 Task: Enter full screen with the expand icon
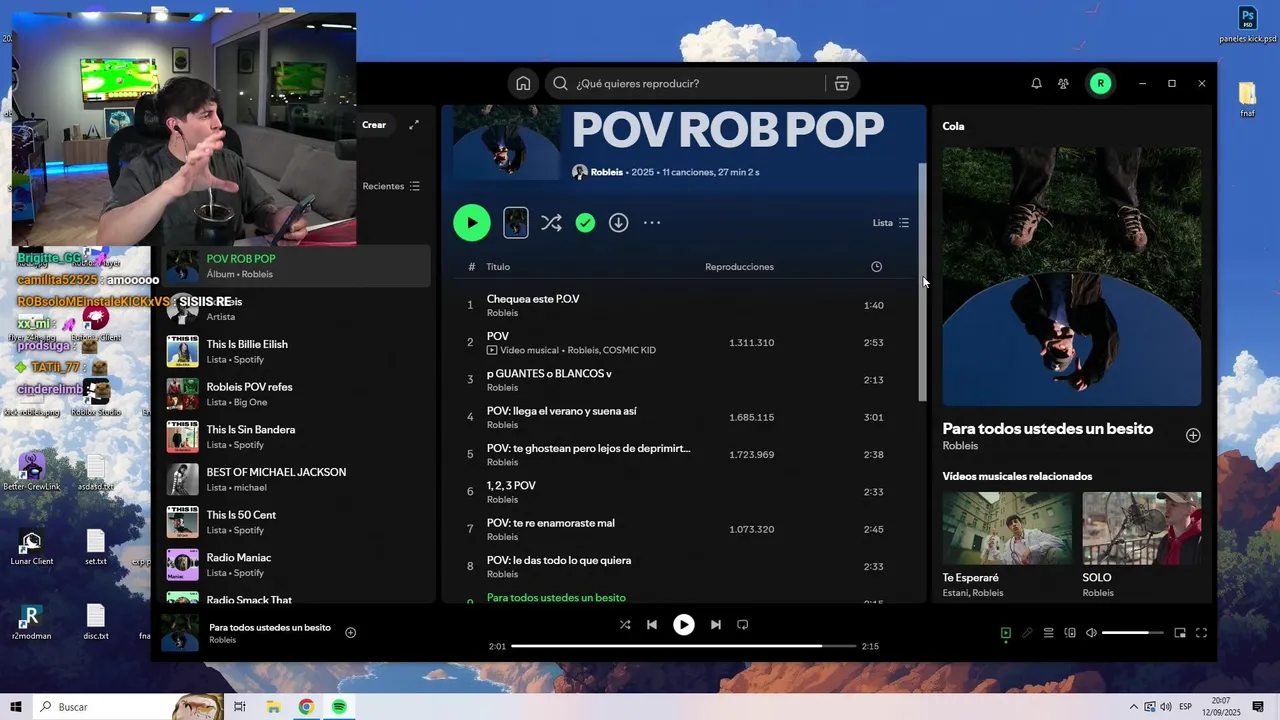pos(1201,633)
